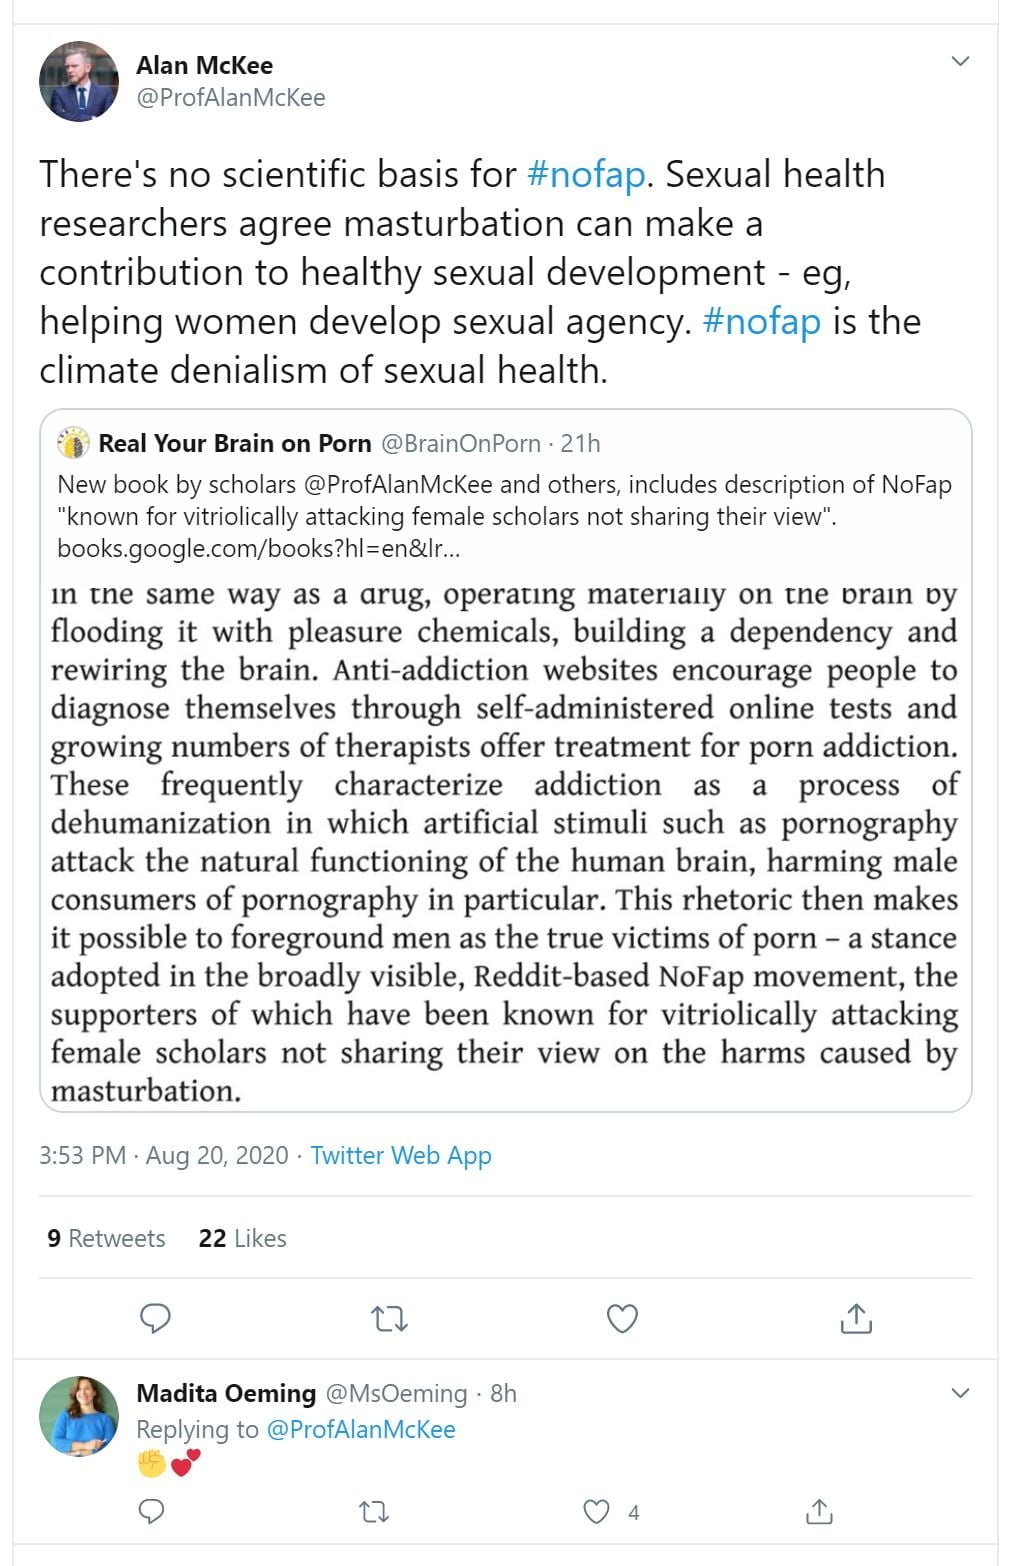
Task: Share Madita Oeming's reply
Action: (x=819, y=1511)
